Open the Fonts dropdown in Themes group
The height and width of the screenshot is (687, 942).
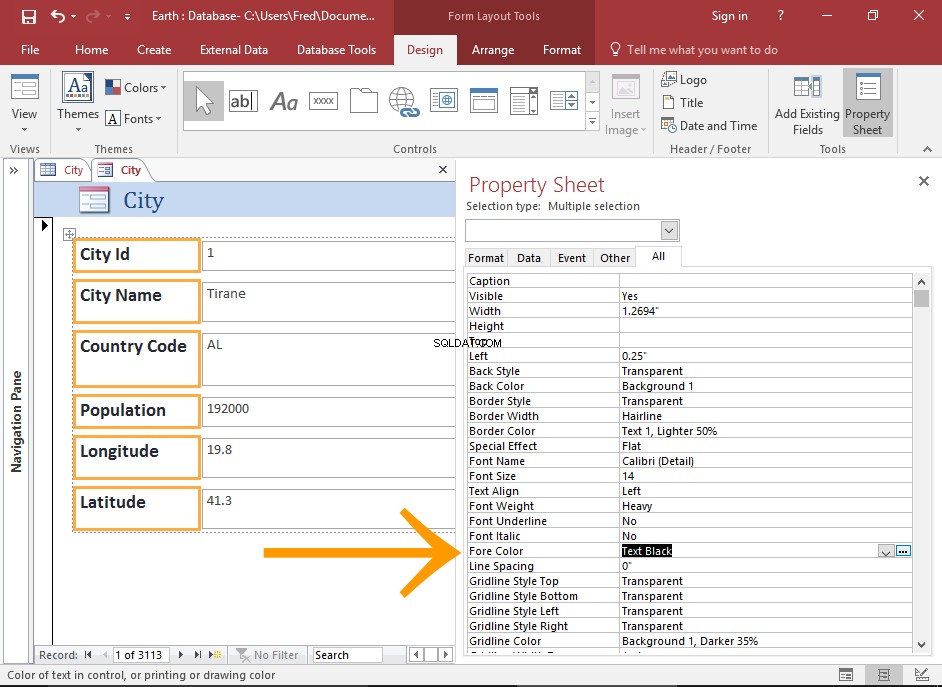(x=133, y=119)
